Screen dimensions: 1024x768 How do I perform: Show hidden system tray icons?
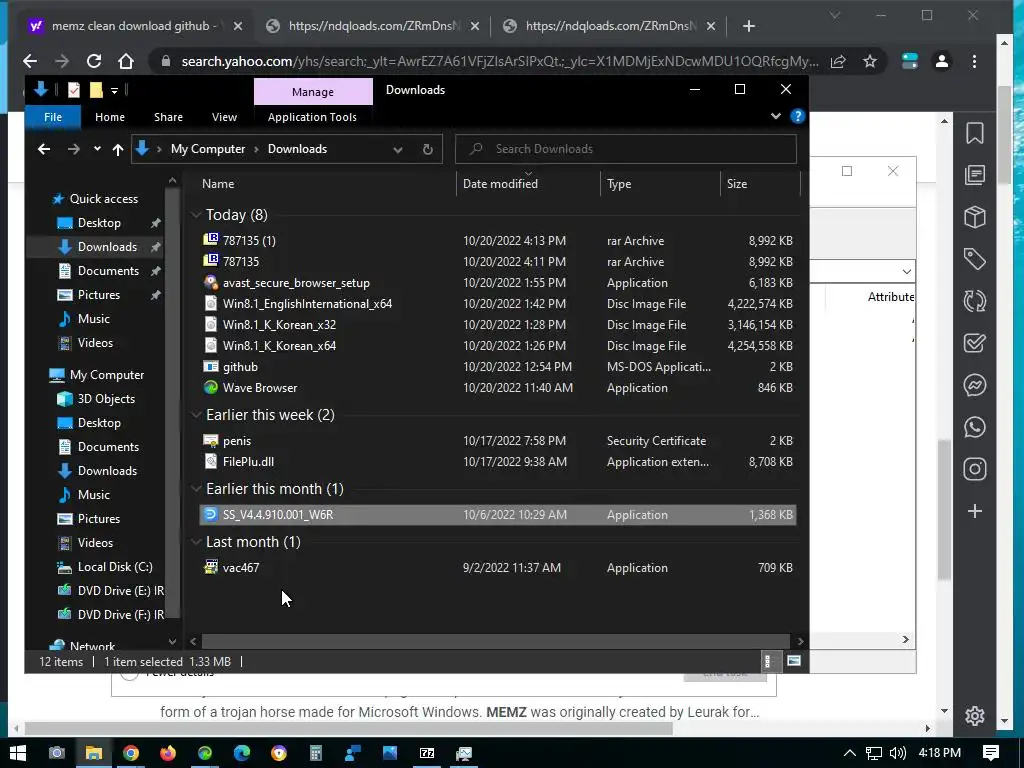pyautogui.click(x=850, y=753)
